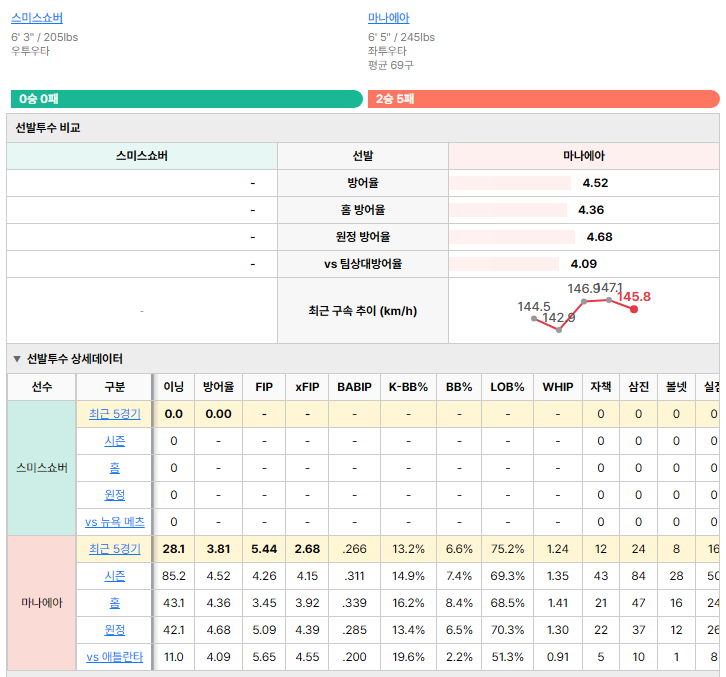Click the 평균 69구 text
This screenshot has height=677, width=726.
coord(391,65)
